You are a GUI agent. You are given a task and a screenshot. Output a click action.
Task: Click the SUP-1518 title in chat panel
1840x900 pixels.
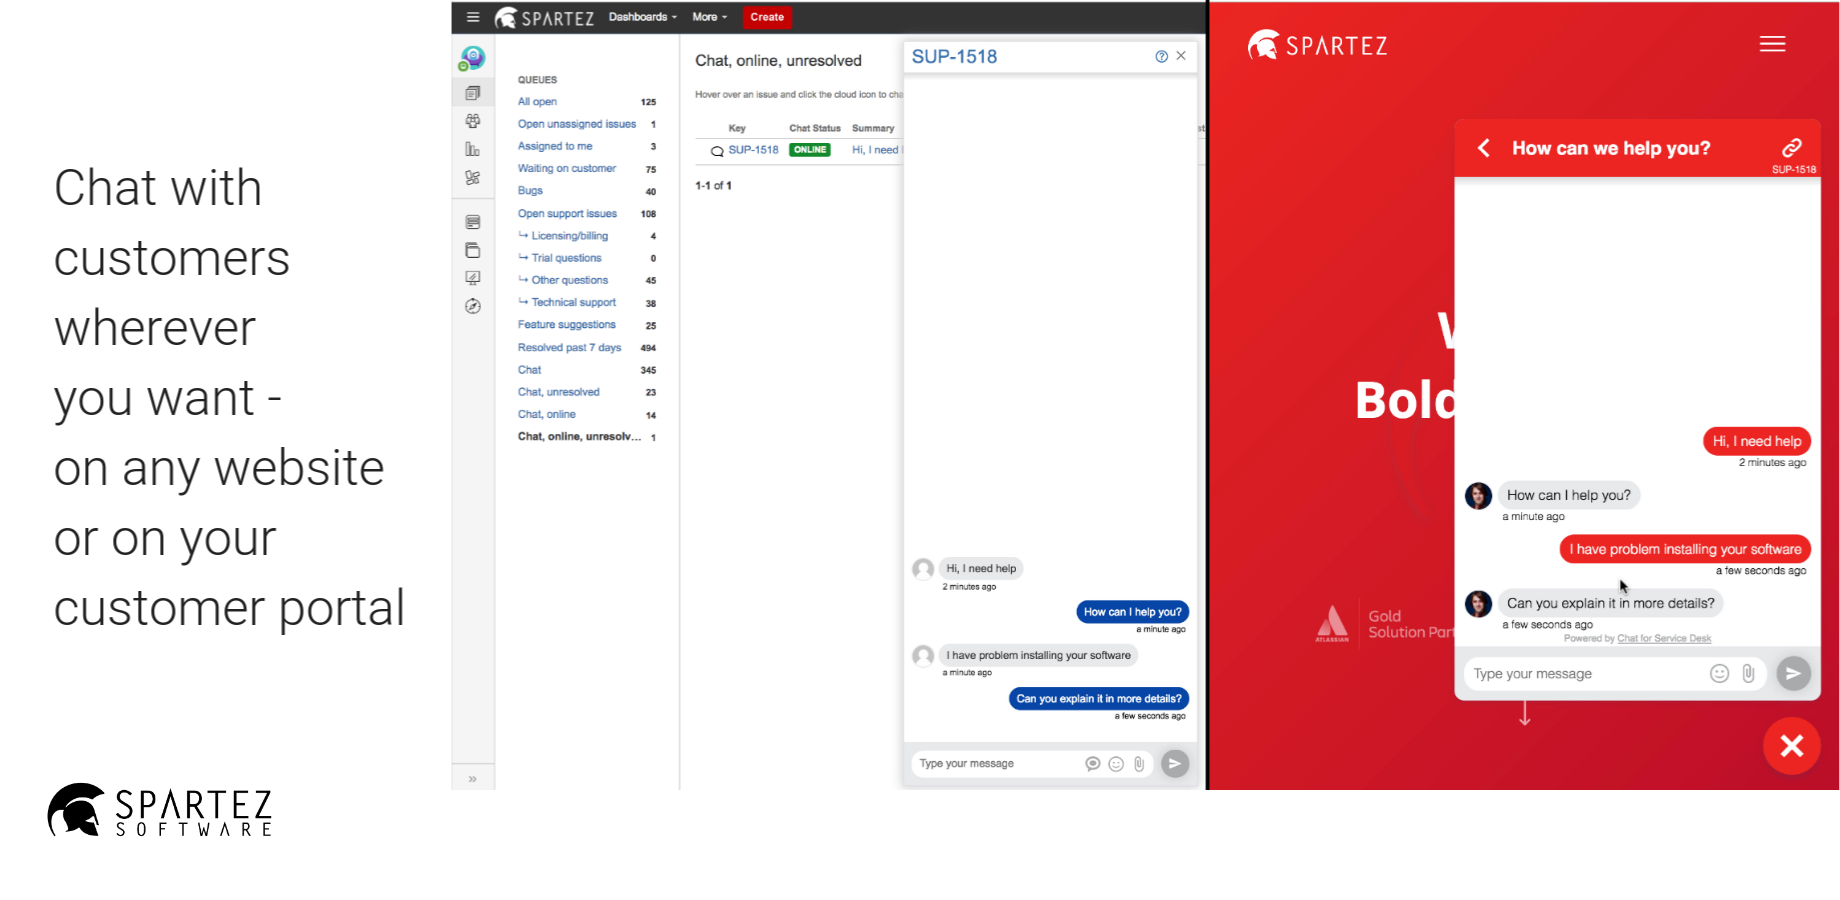[x=954, y=57]
